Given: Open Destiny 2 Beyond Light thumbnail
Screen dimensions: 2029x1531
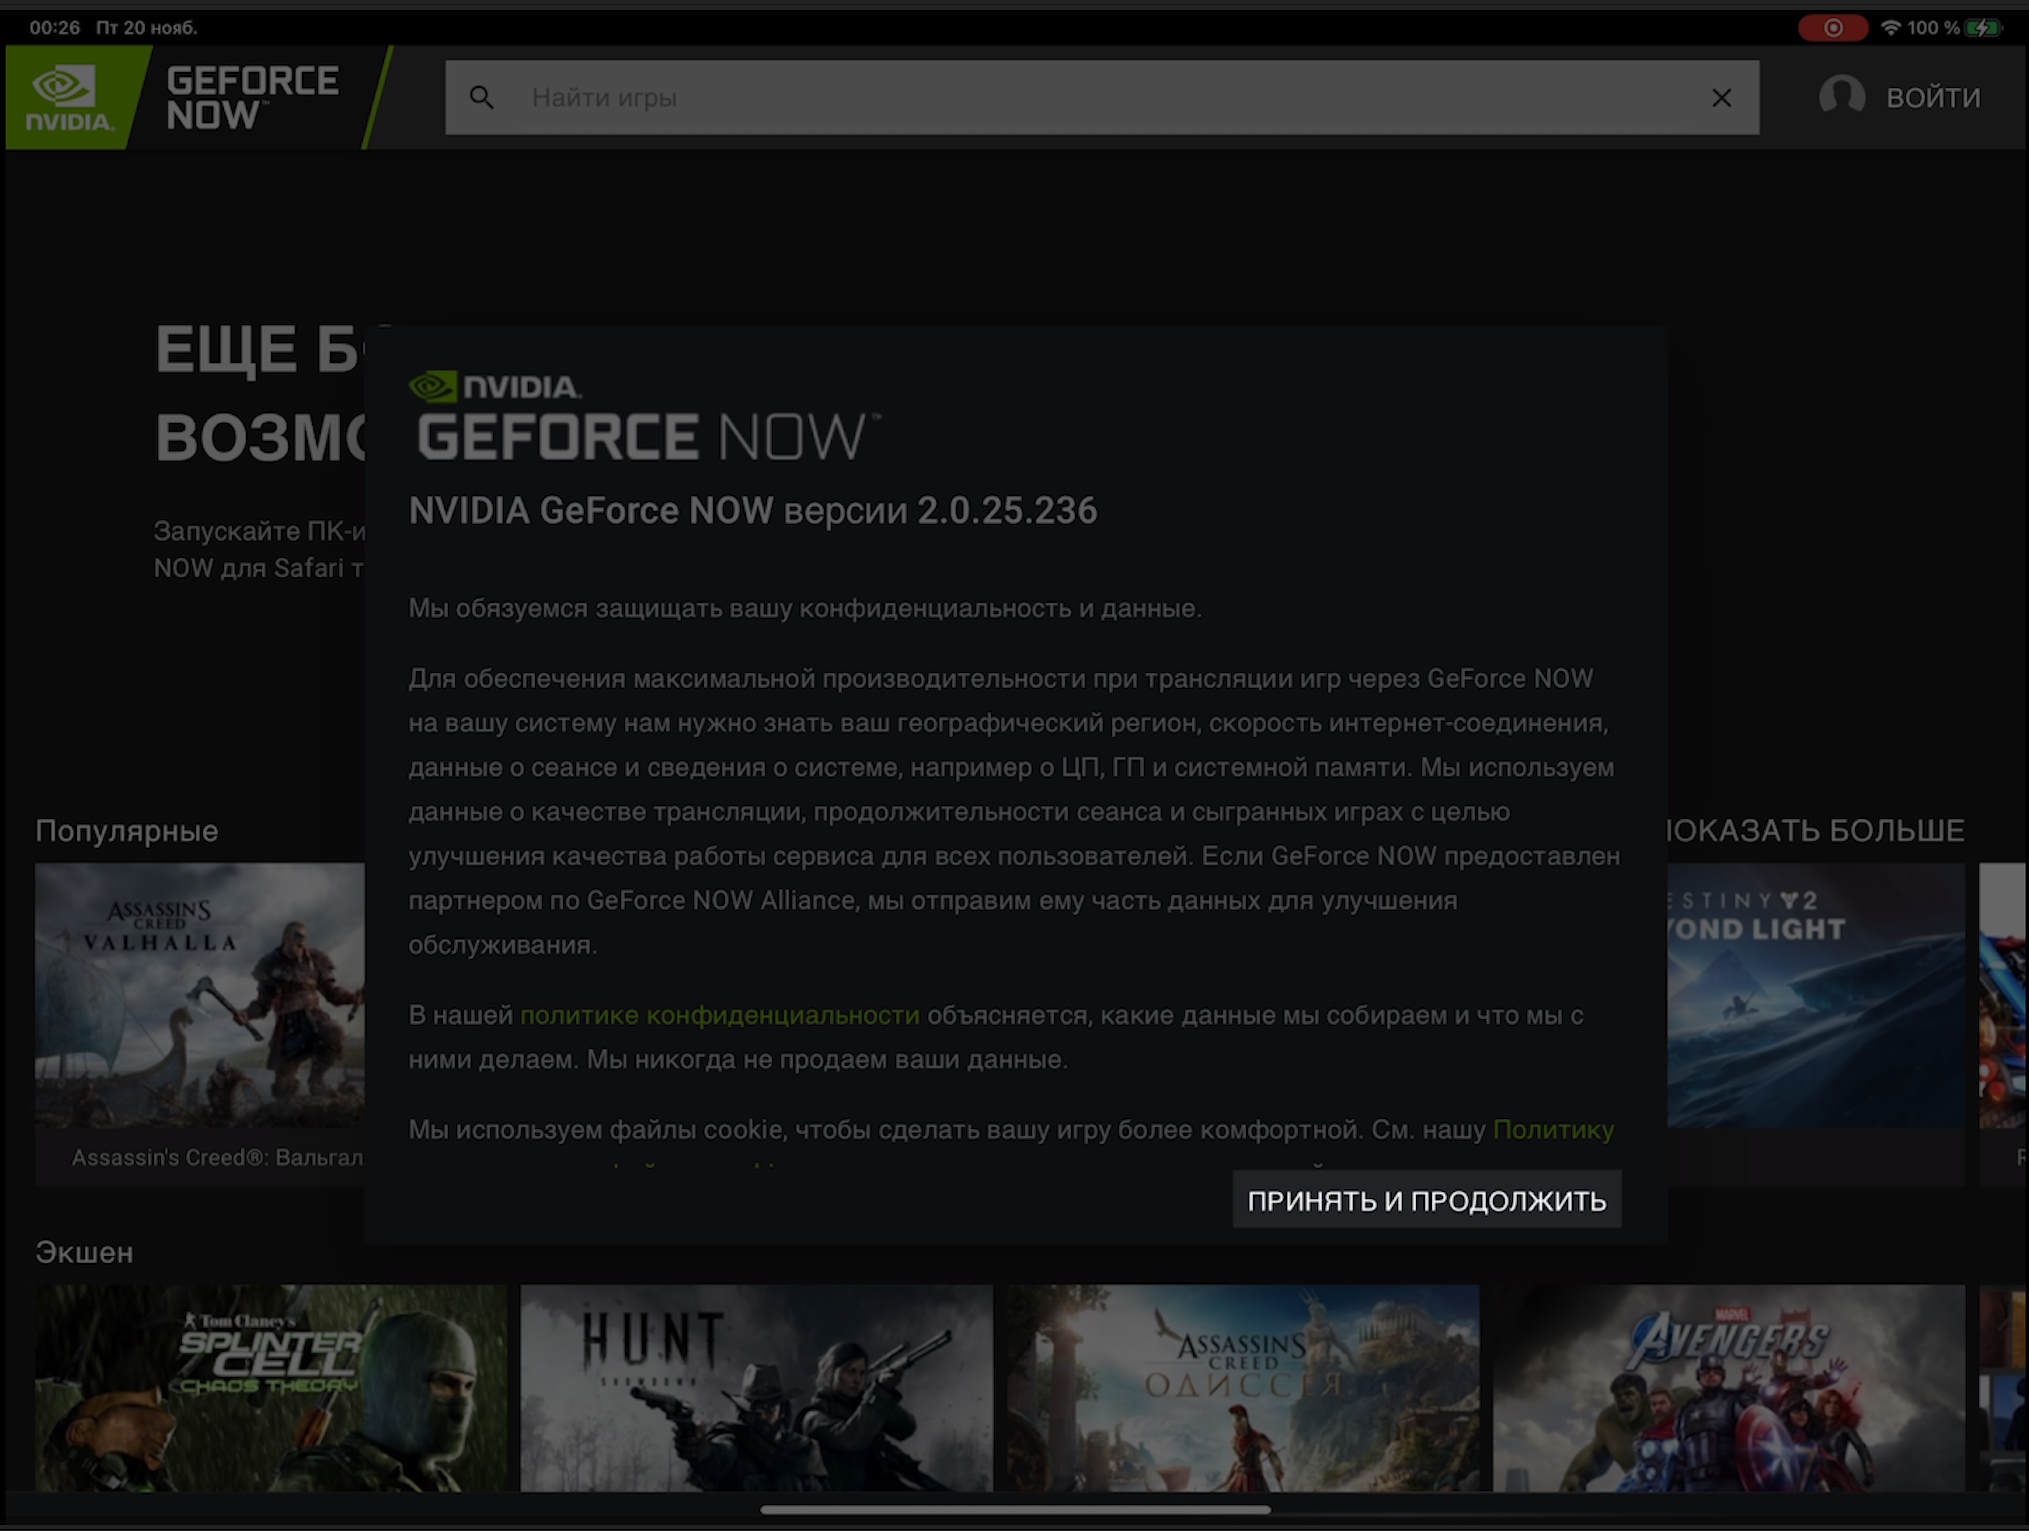Looking at the screenshot, I should coord(1816,995).
